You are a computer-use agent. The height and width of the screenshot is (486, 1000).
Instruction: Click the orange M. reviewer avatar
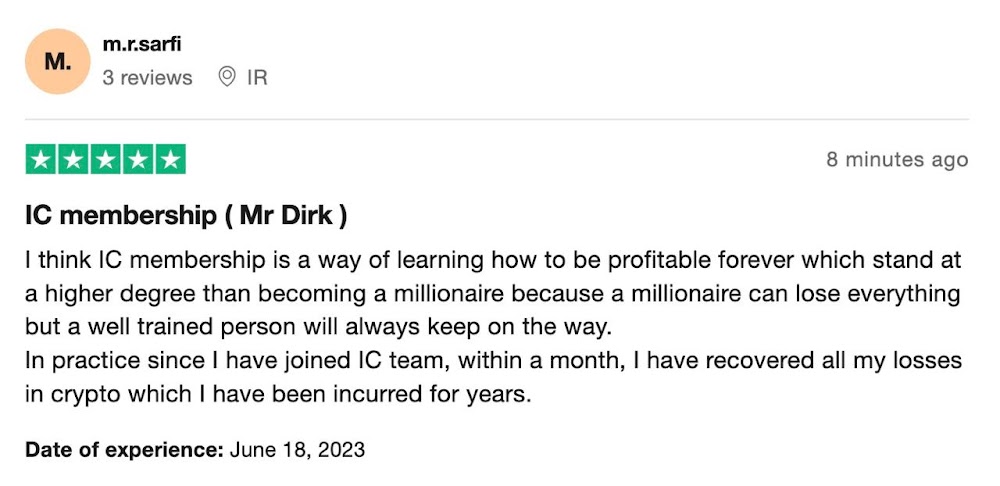click(x=58, y=62)
